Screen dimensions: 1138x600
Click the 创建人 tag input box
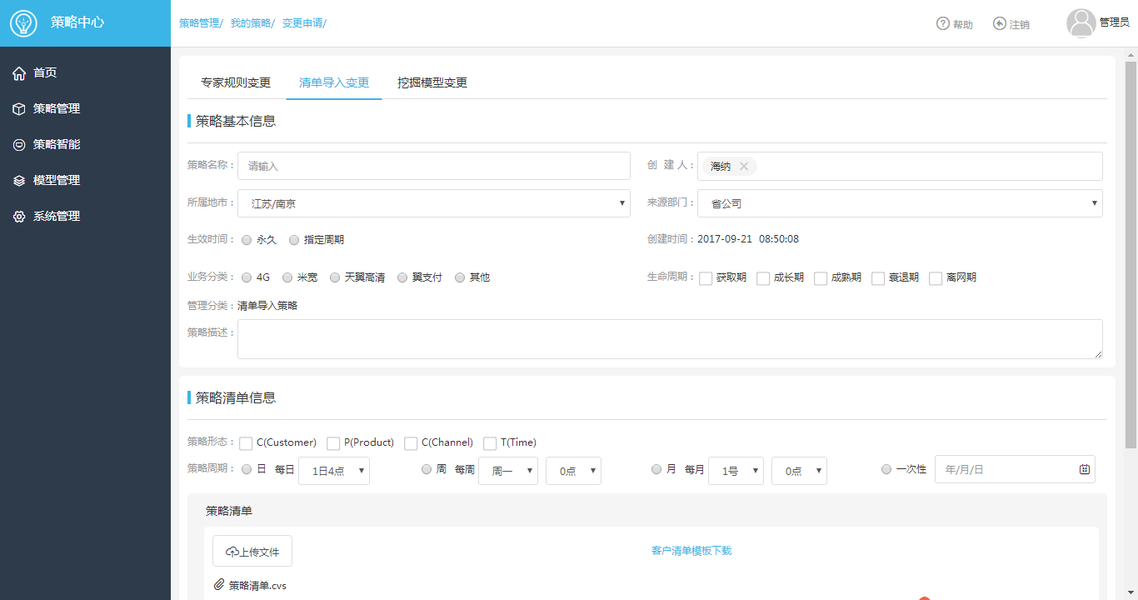[x=900, y=166]
